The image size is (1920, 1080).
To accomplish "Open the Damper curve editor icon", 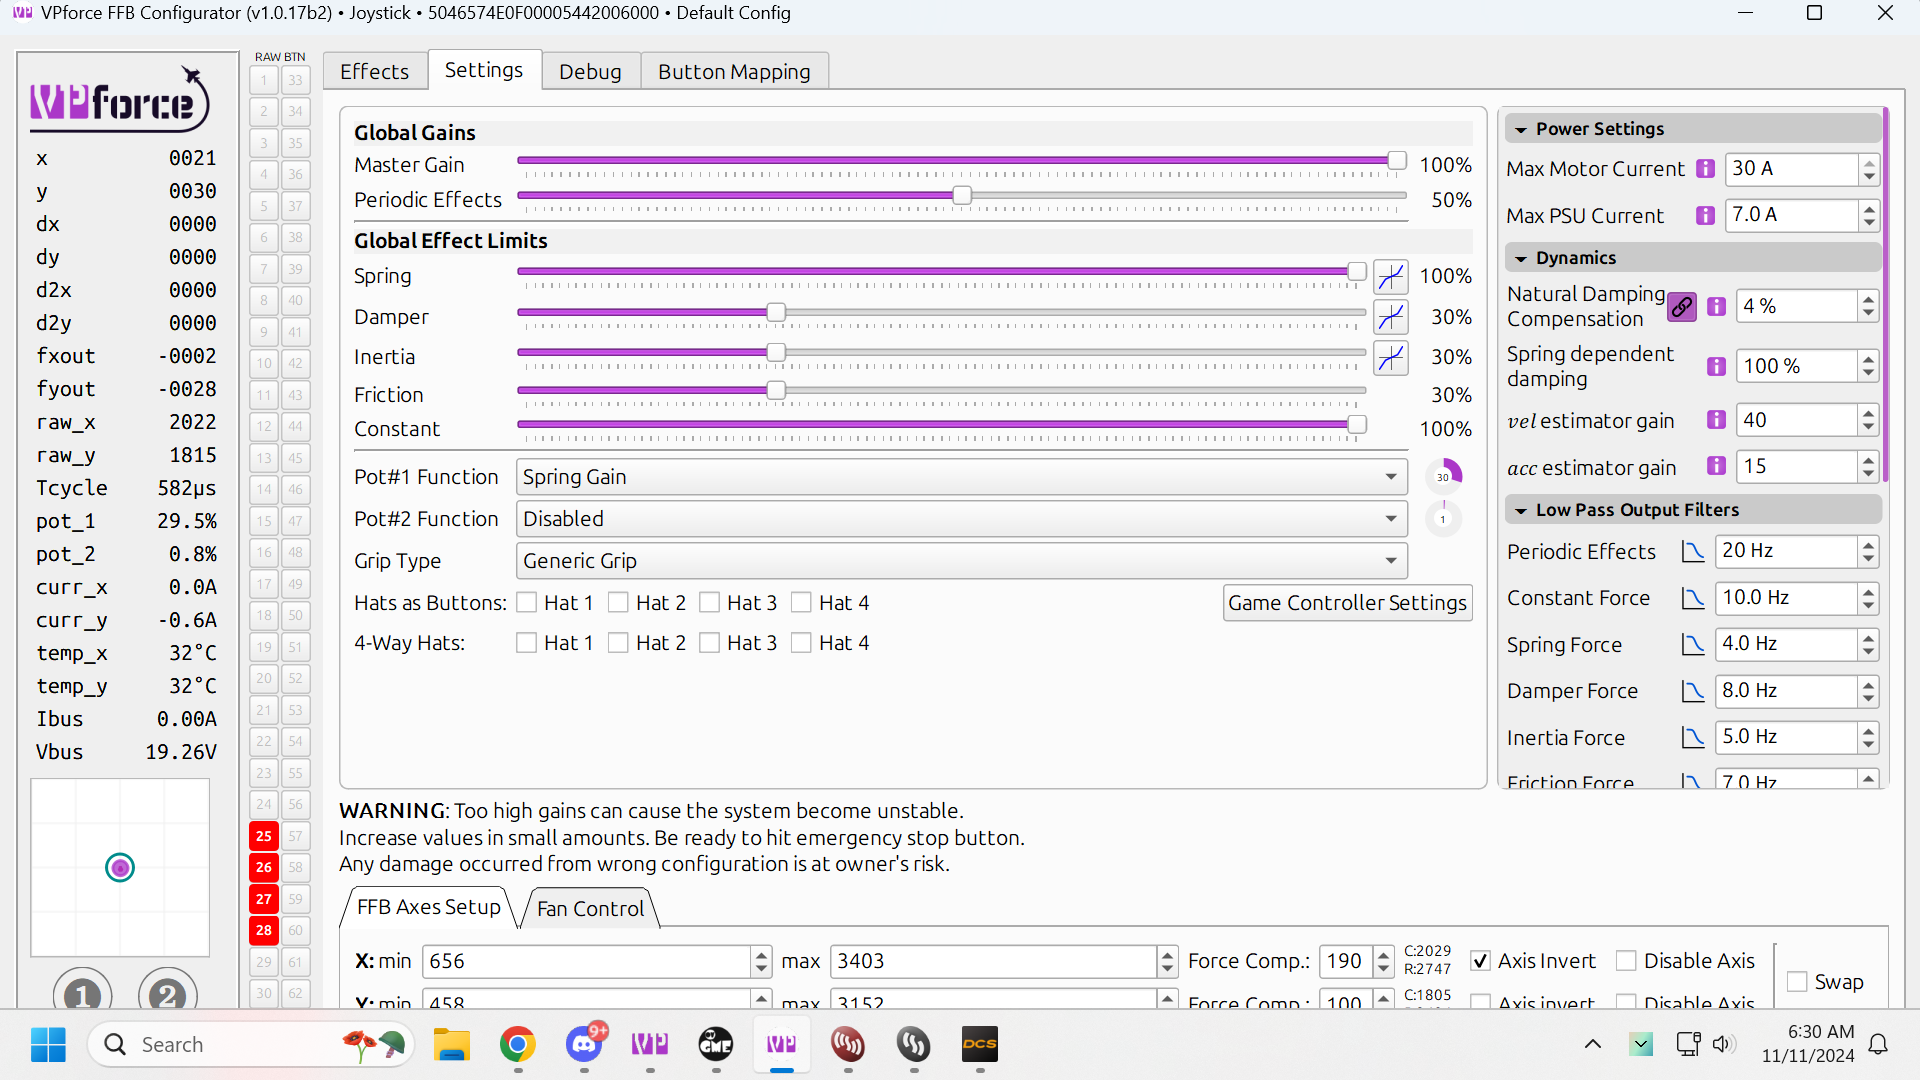I will (1391, 318).
